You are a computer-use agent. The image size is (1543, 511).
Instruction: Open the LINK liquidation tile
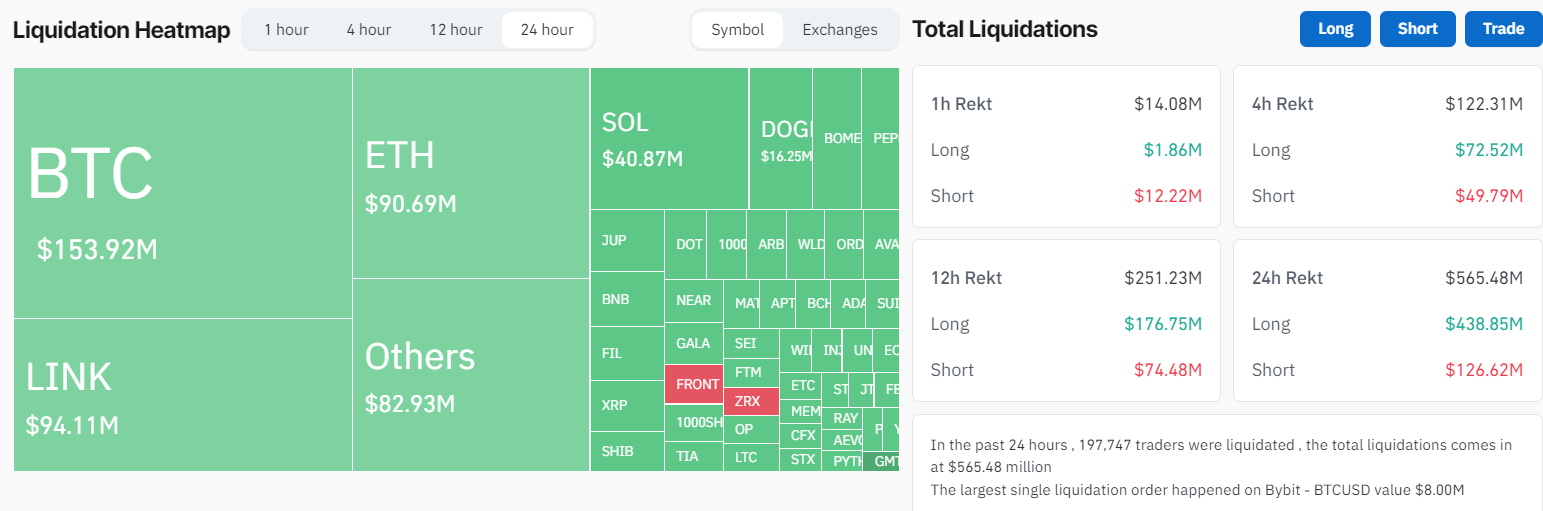[182, 394]
